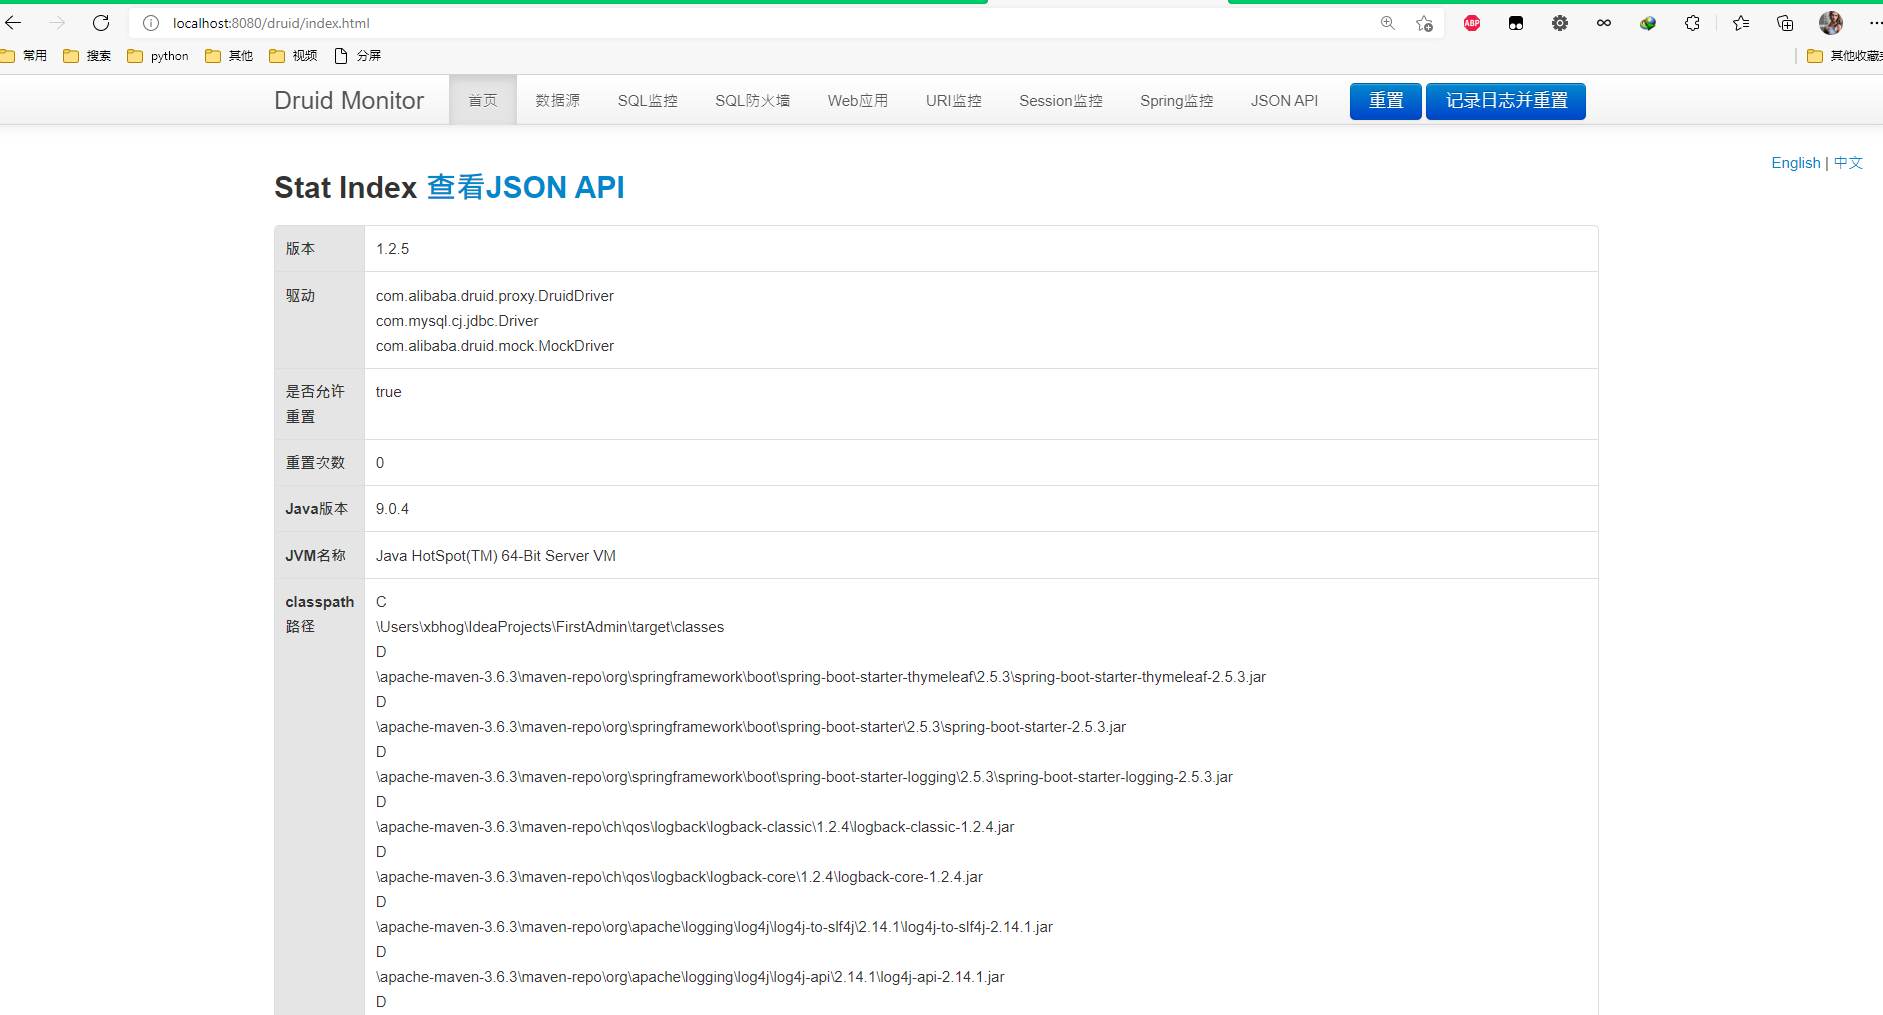
Task: Click the classpath路径 row label
Action: [320, 614]
